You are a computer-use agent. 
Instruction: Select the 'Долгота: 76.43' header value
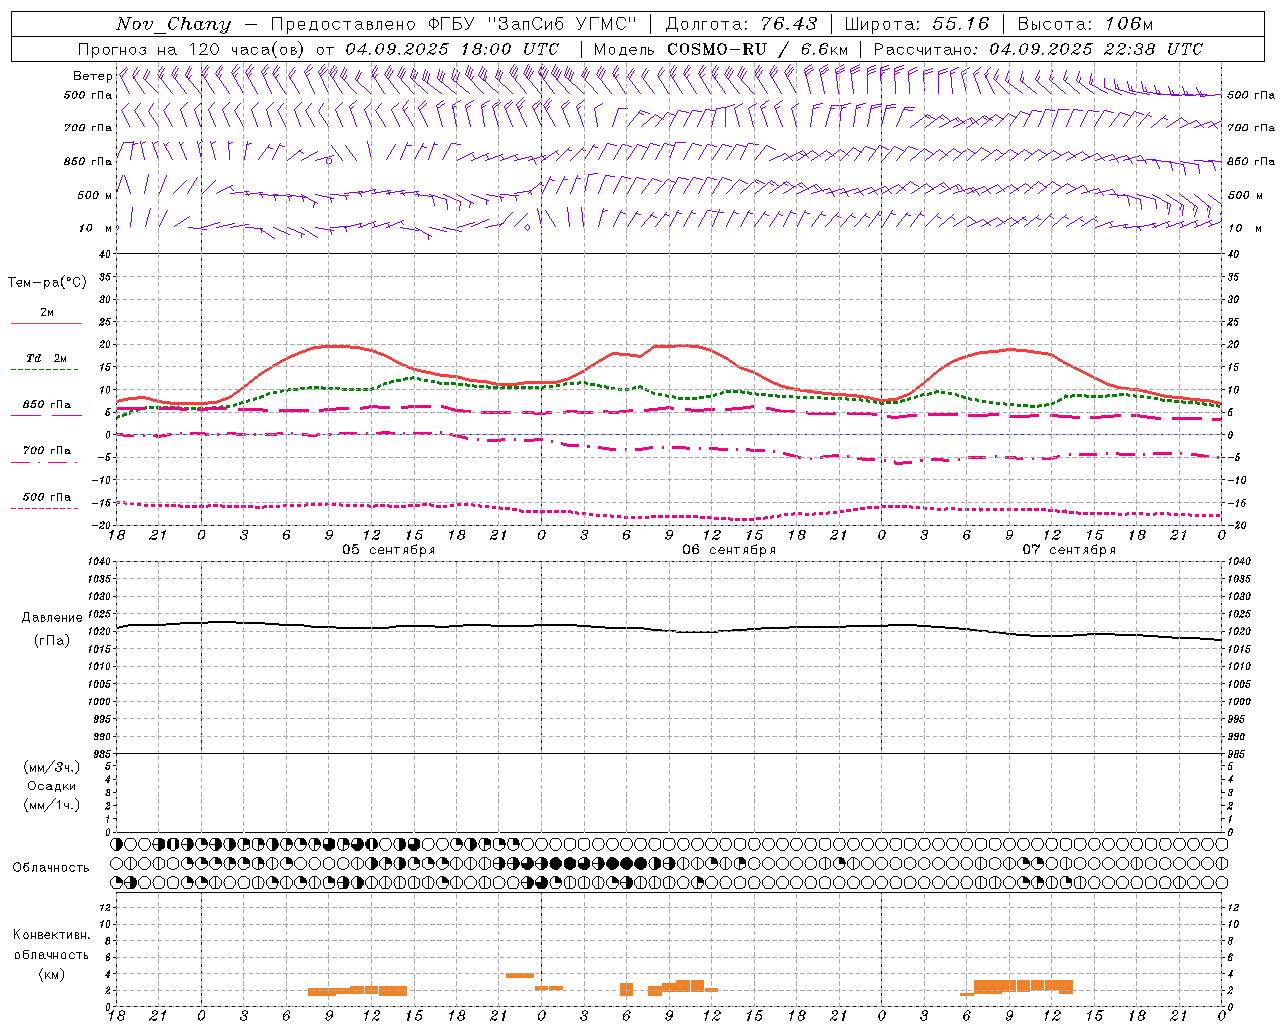741,24
